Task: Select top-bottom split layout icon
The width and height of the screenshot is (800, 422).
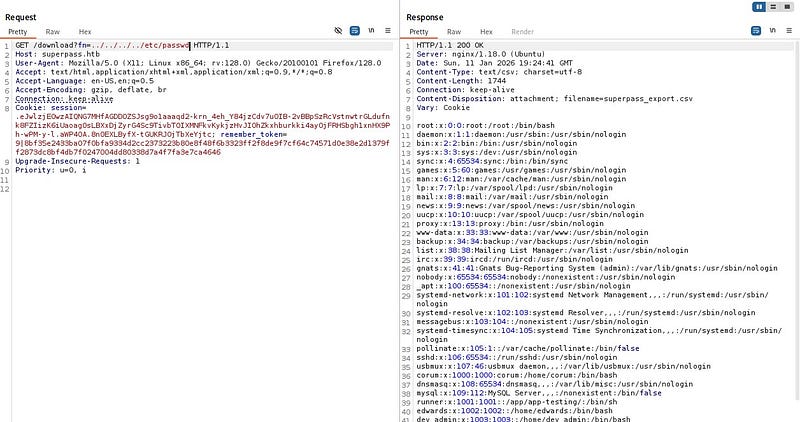Action: pyautogui.click(x=774, y=6)
